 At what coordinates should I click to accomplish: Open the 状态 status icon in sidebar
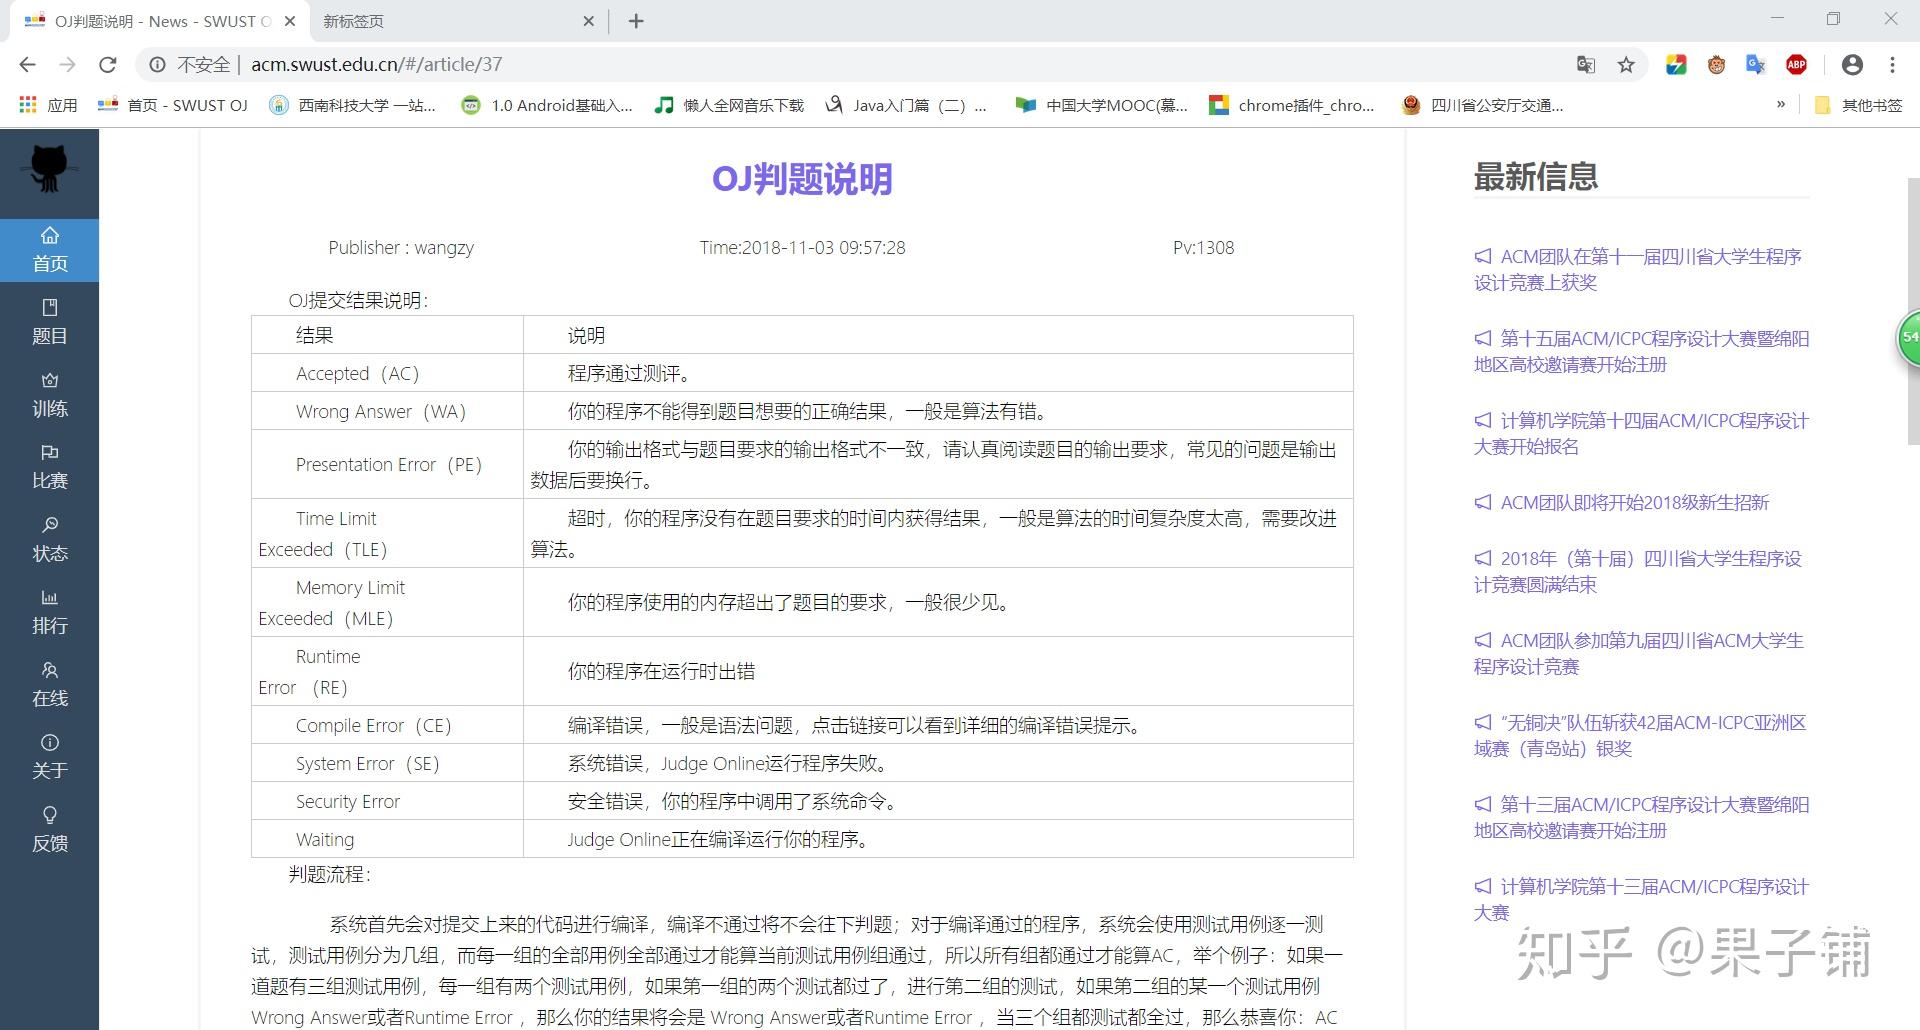(50, 539)
